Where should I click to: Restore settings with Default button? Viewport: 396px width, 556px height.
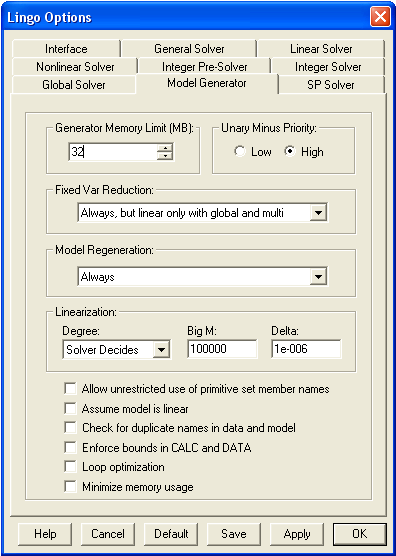click(171, 534)
